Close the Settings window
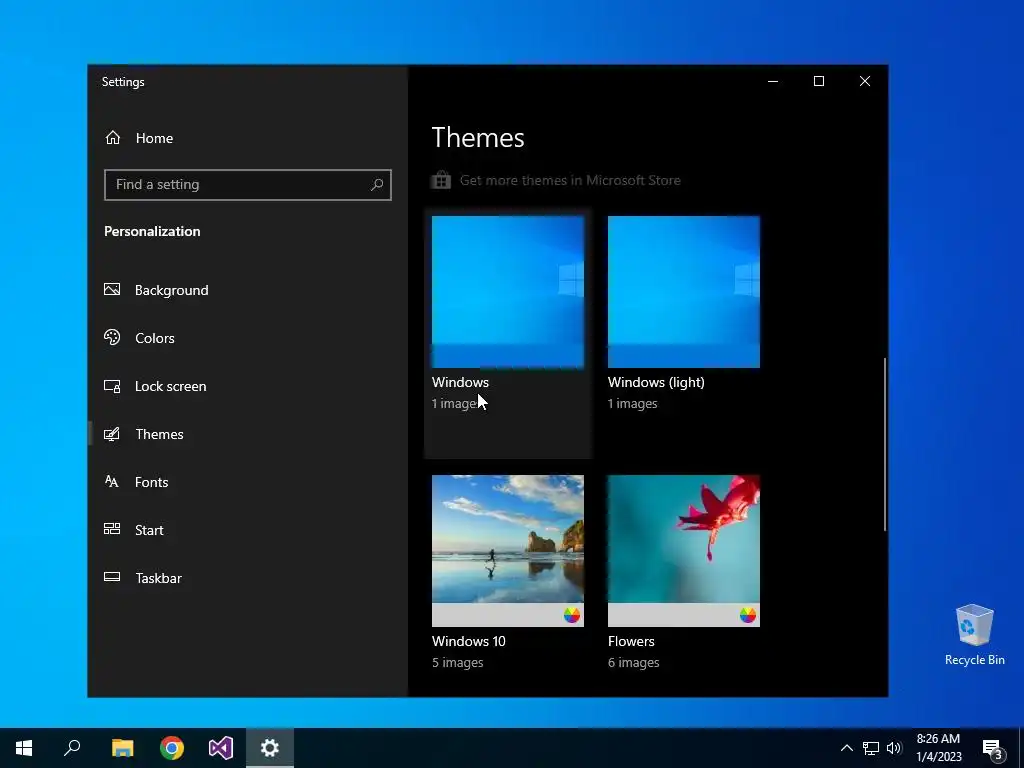 pyautogui.click(x=865, y=81)
